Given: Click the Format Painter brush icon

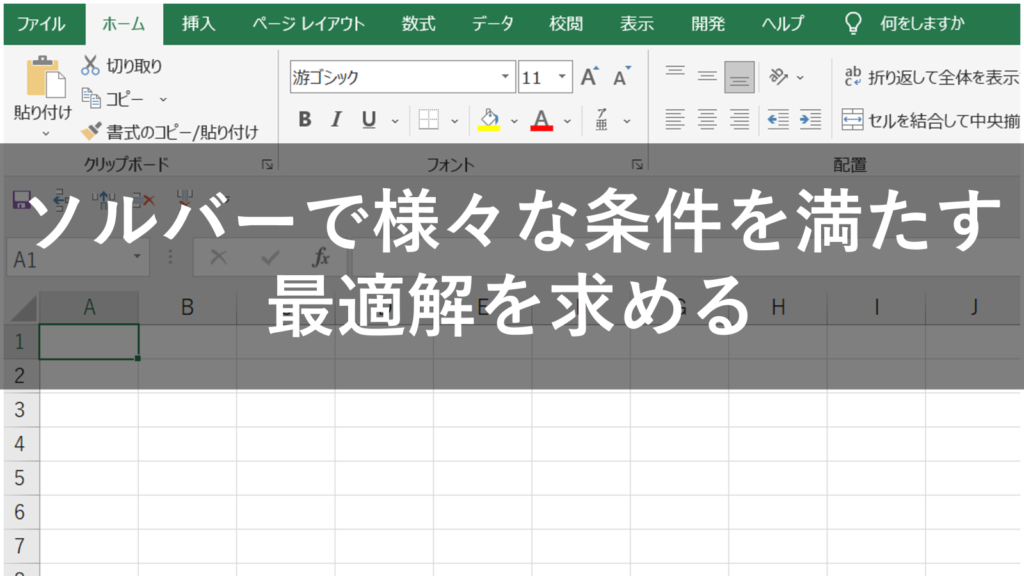Looking at the screenshot, I should 91,131.
